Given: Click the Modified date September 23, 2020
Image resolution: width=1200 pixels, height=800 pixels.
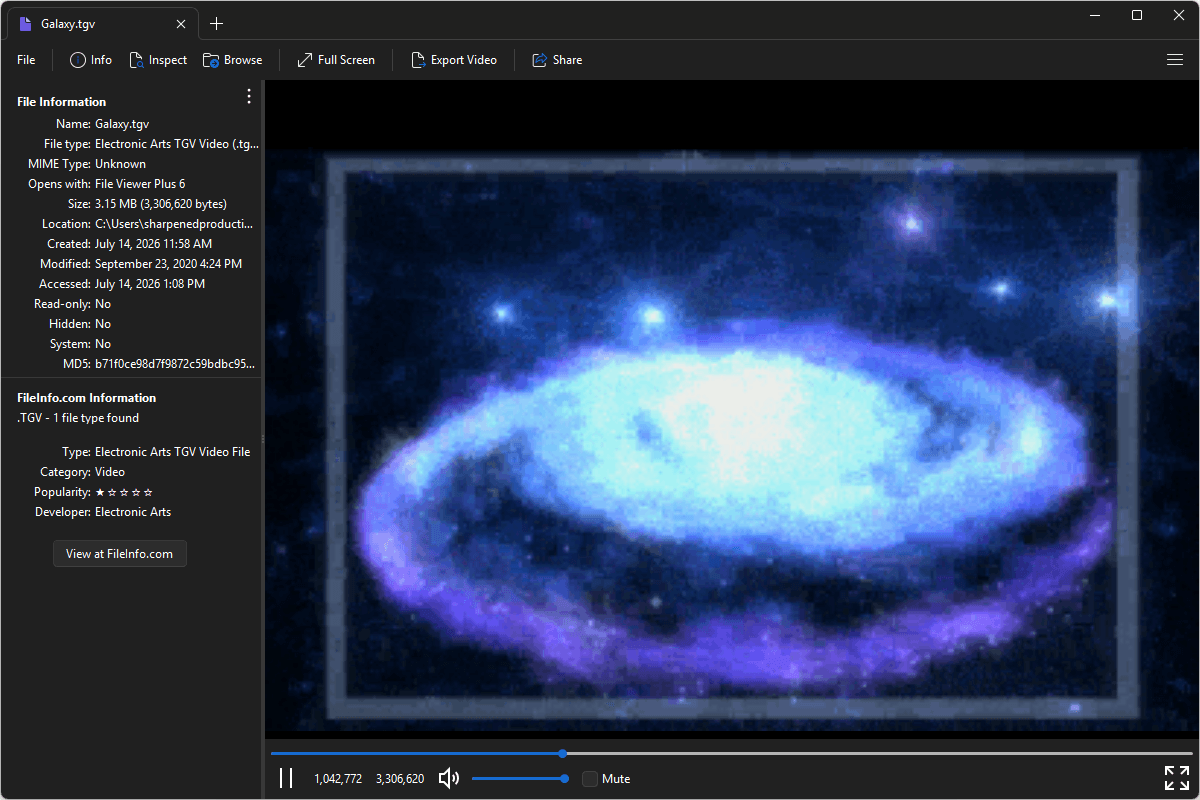Looking at the screenshot, I should [x=168, y=264].
